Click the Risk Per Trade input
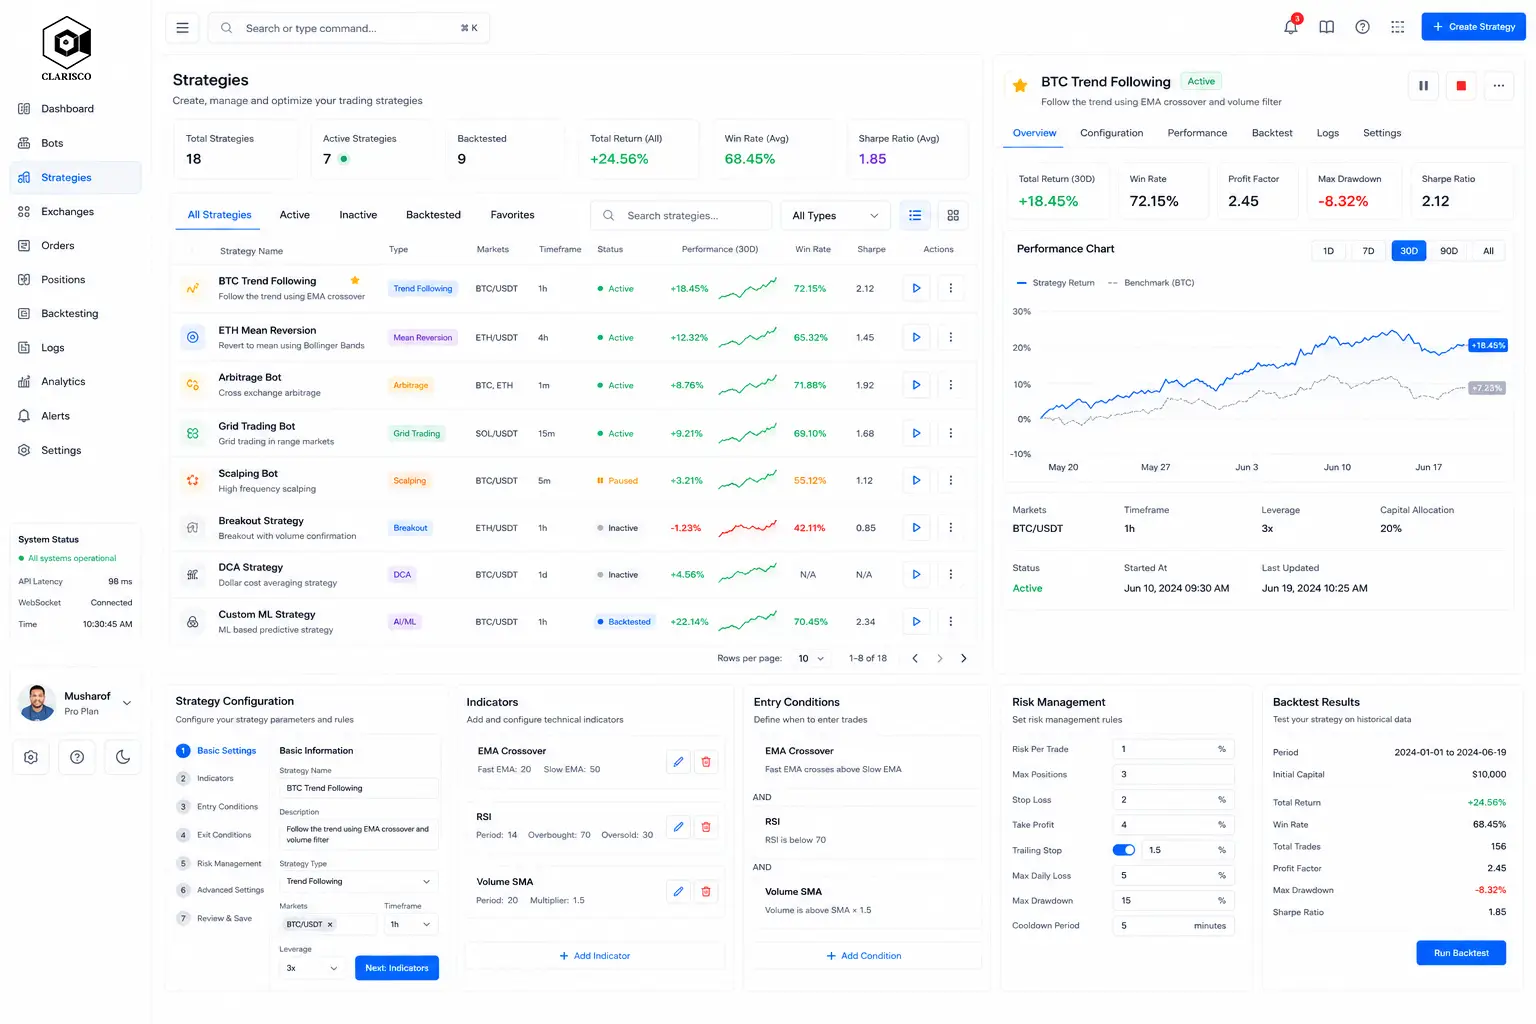Image resolution: width=1536 pixels, height=1024 pixels. (1173, 749)
